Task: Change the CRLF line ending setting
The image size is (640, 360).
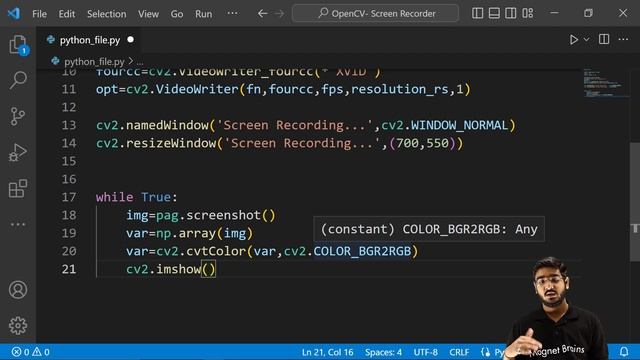Action: point(459,352)
